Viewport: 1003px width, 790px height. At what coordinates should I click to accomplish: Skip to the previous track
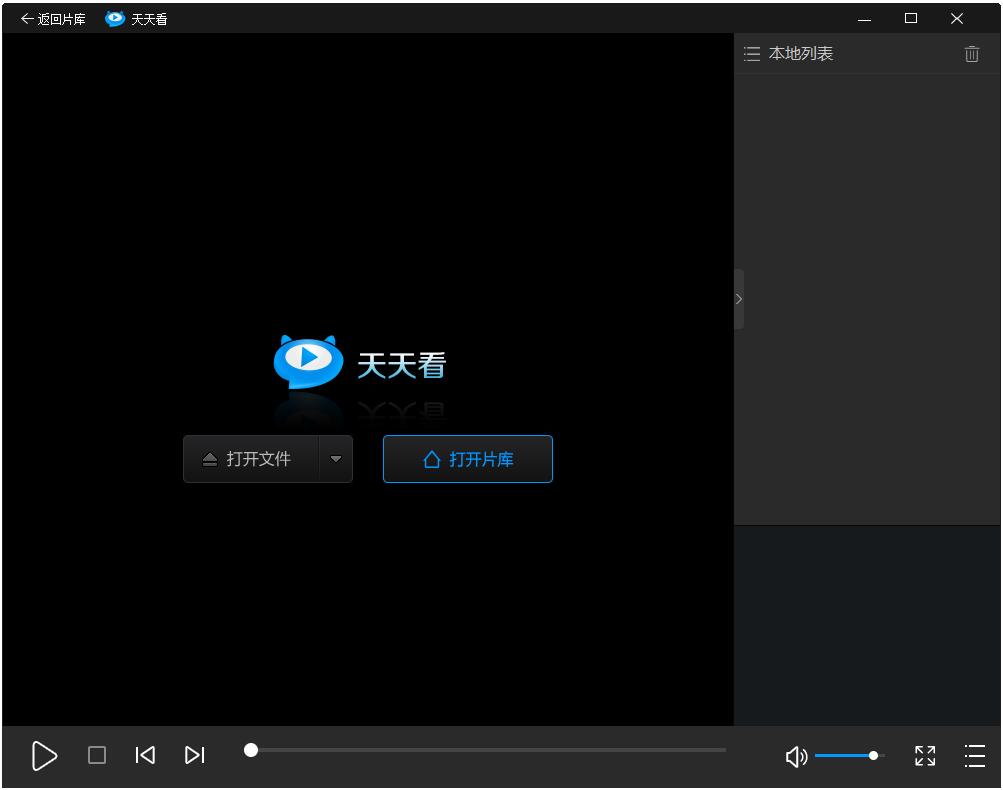click(145, 756)
